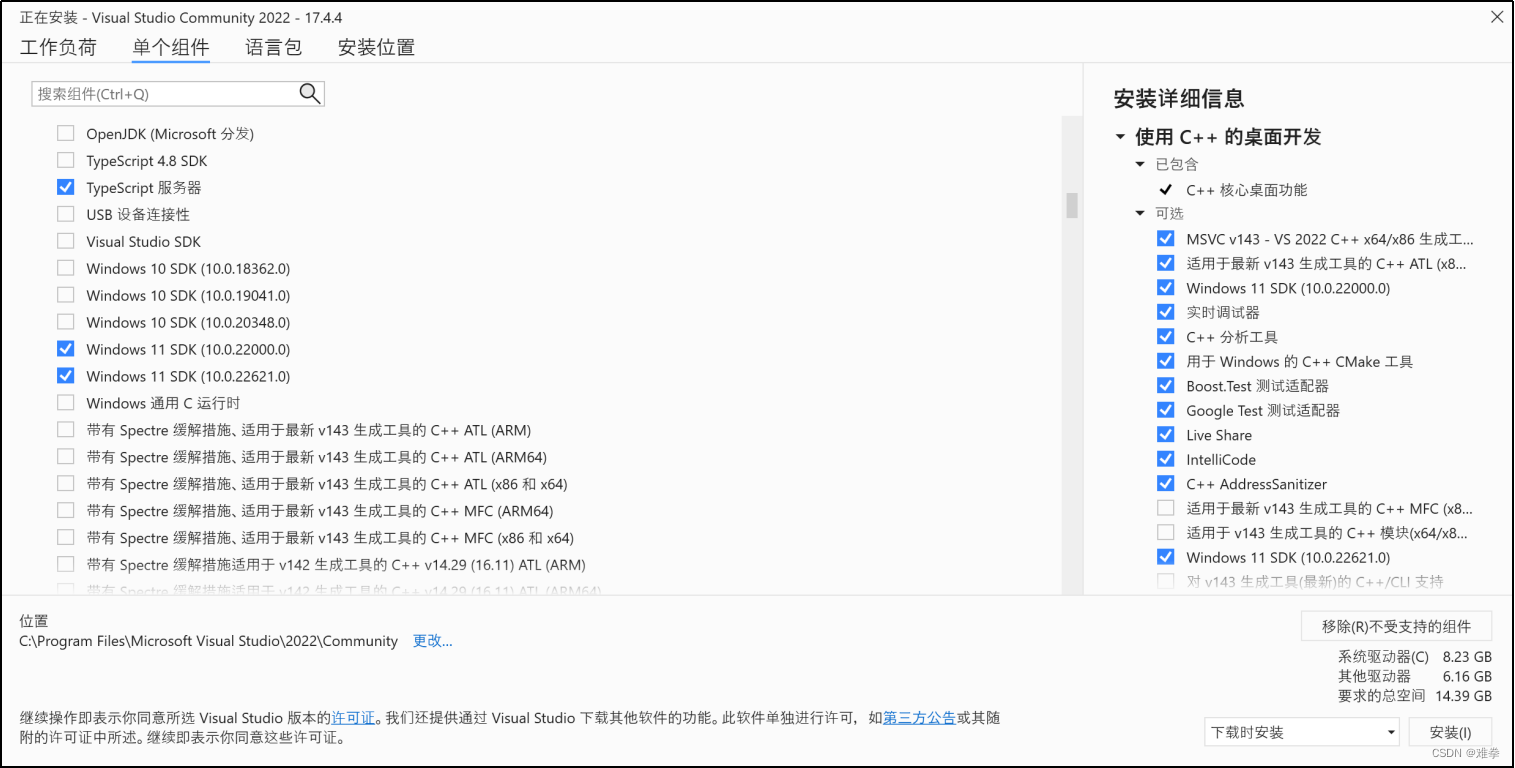The height and width of the screenshot is (768, 1515).
Task: Uncheck Windows 11 SDK (10.0.22621.0) in details panel
Action: coord(1166,557)
